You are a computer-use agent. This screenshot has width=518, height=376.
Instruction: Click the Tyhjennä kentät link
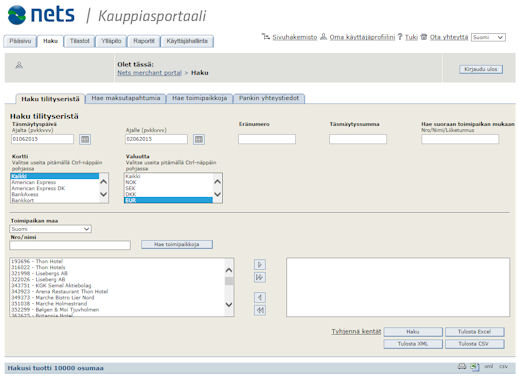pos(356,331)
